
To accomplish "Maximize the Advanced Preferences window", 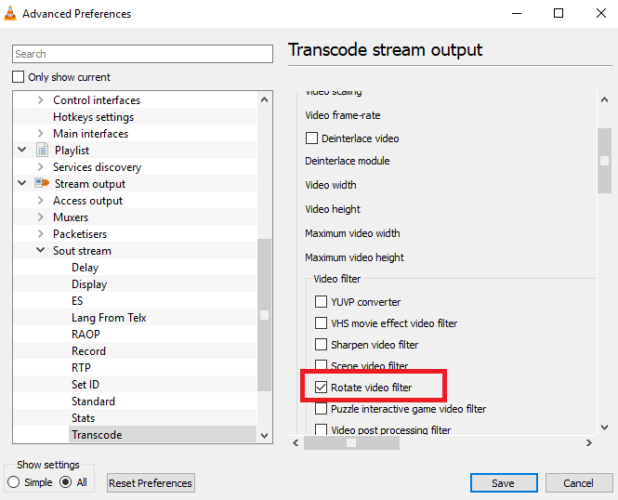I will tap(558, 13).
